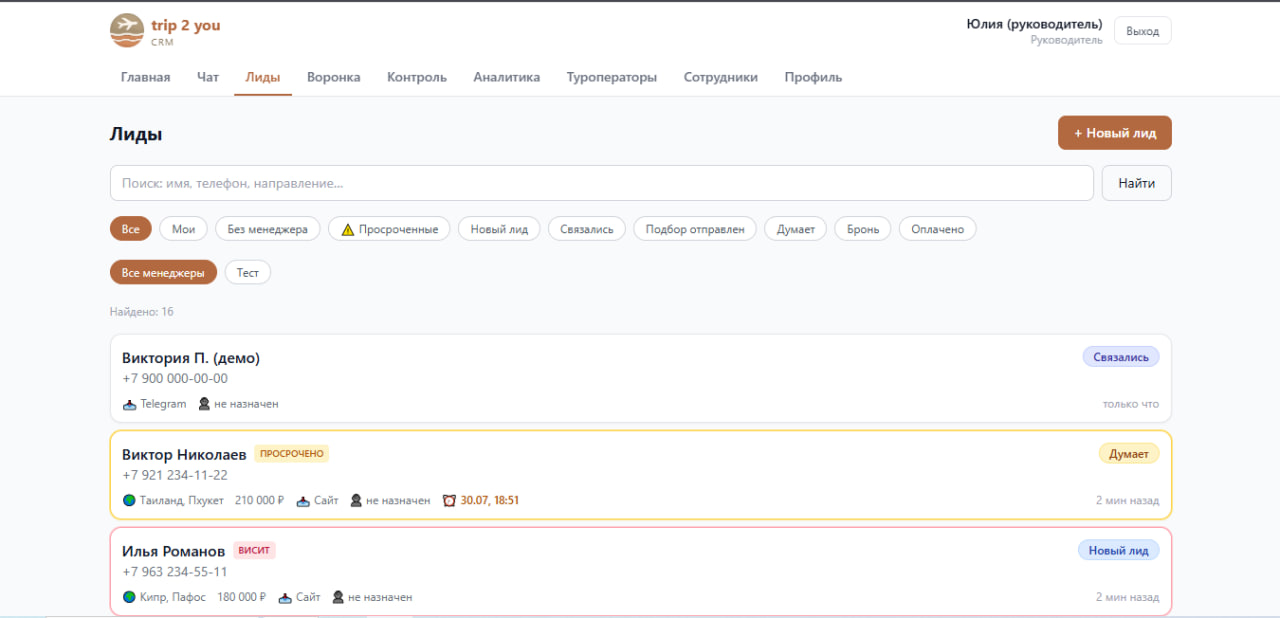Open the Аналитика tab

(x=507, y=77)
